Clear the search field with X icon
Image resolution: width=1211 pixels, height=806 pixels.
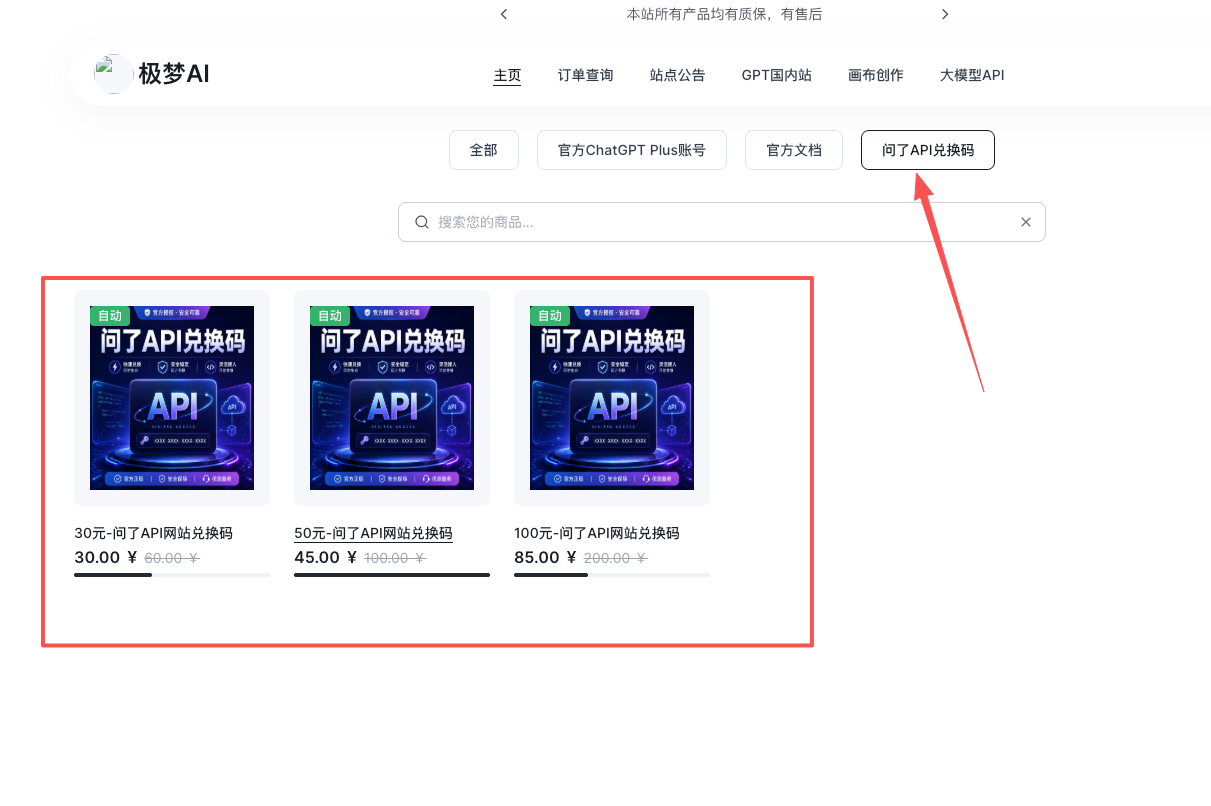(x=1025, y=222)
